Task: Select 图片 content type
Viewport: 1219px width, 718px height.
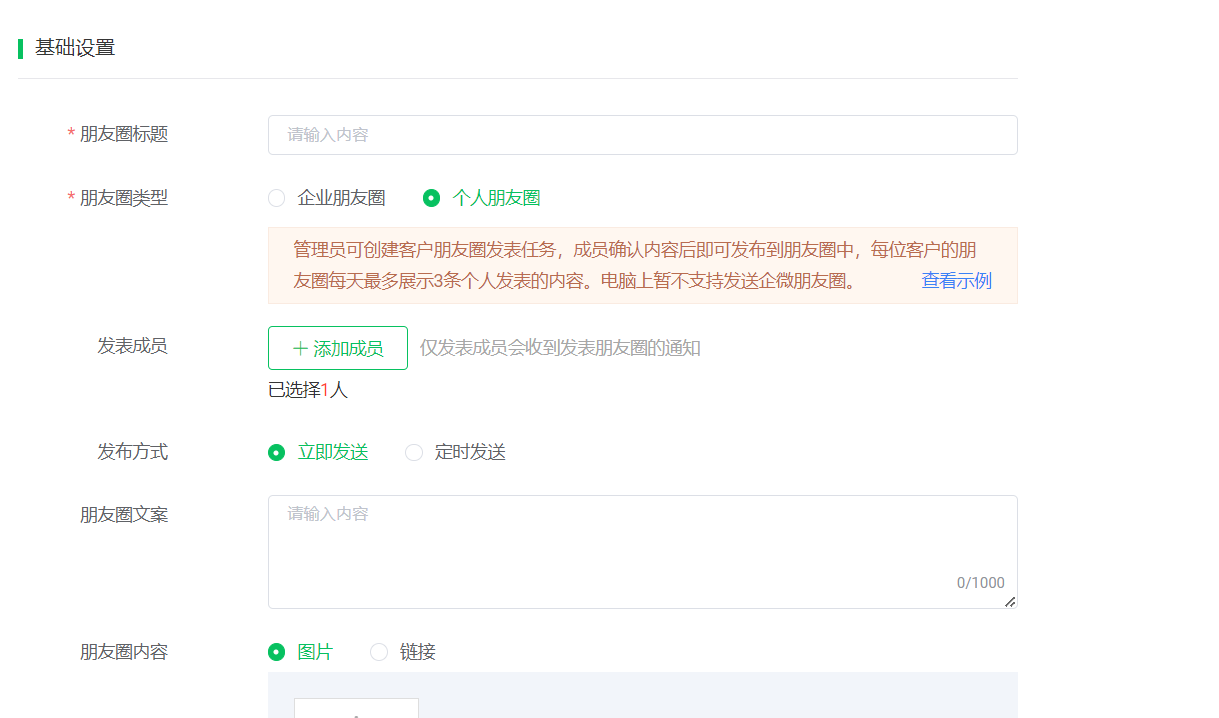Action: click(x=301, y=652)
